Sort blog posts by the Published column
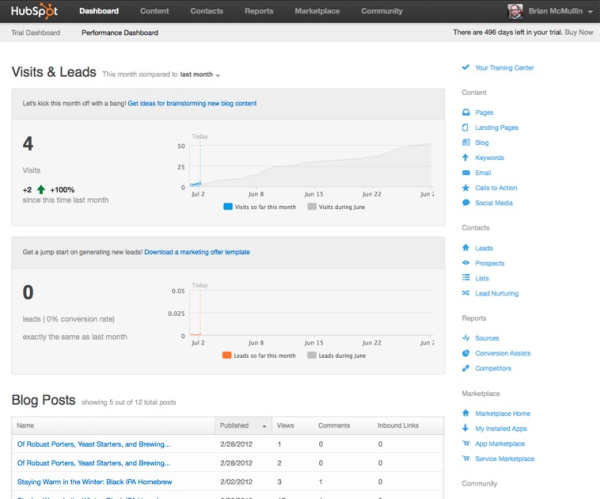Viewport: 600px width, 499px height. (243, 426)
